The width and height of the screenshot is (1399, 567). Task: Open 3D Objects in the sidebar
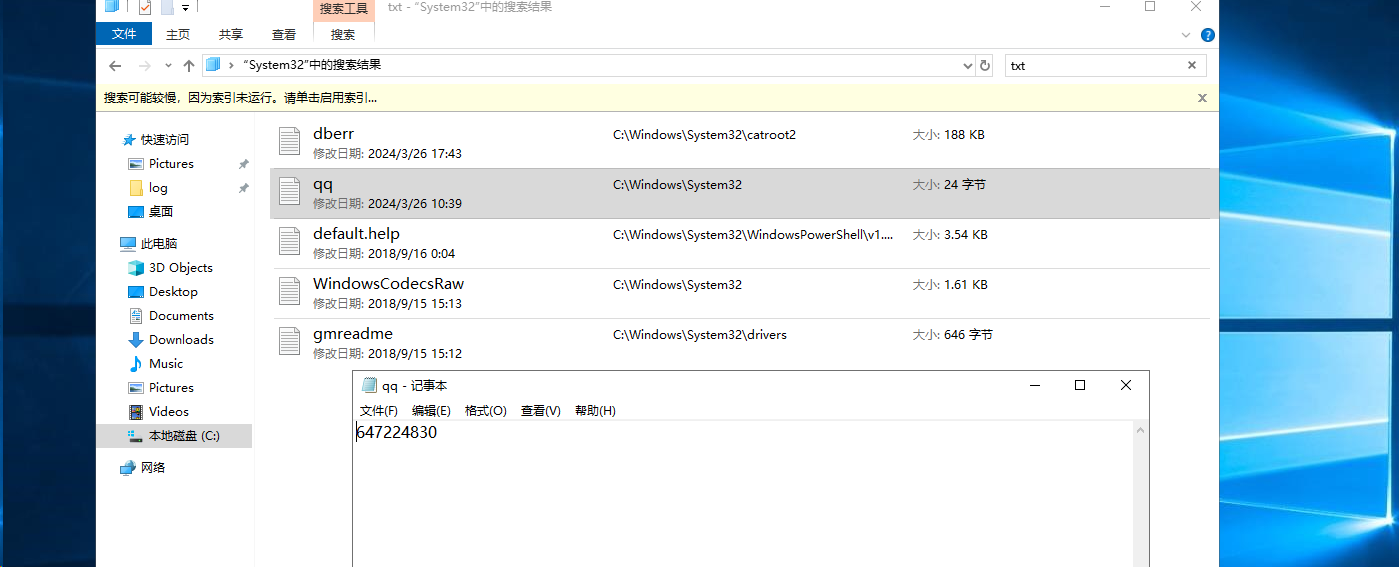click(x=181, y=268)
